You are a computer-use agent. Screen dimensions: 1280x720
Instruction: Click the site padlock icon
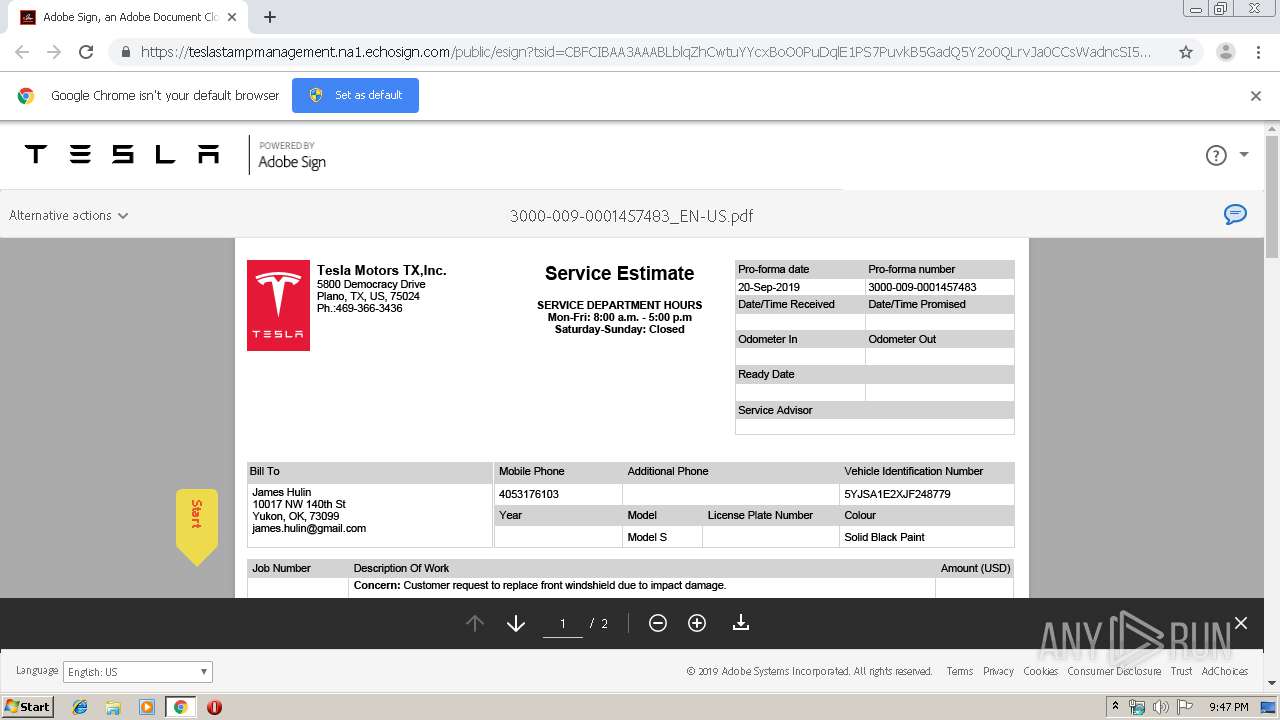(x=125, y=52)
